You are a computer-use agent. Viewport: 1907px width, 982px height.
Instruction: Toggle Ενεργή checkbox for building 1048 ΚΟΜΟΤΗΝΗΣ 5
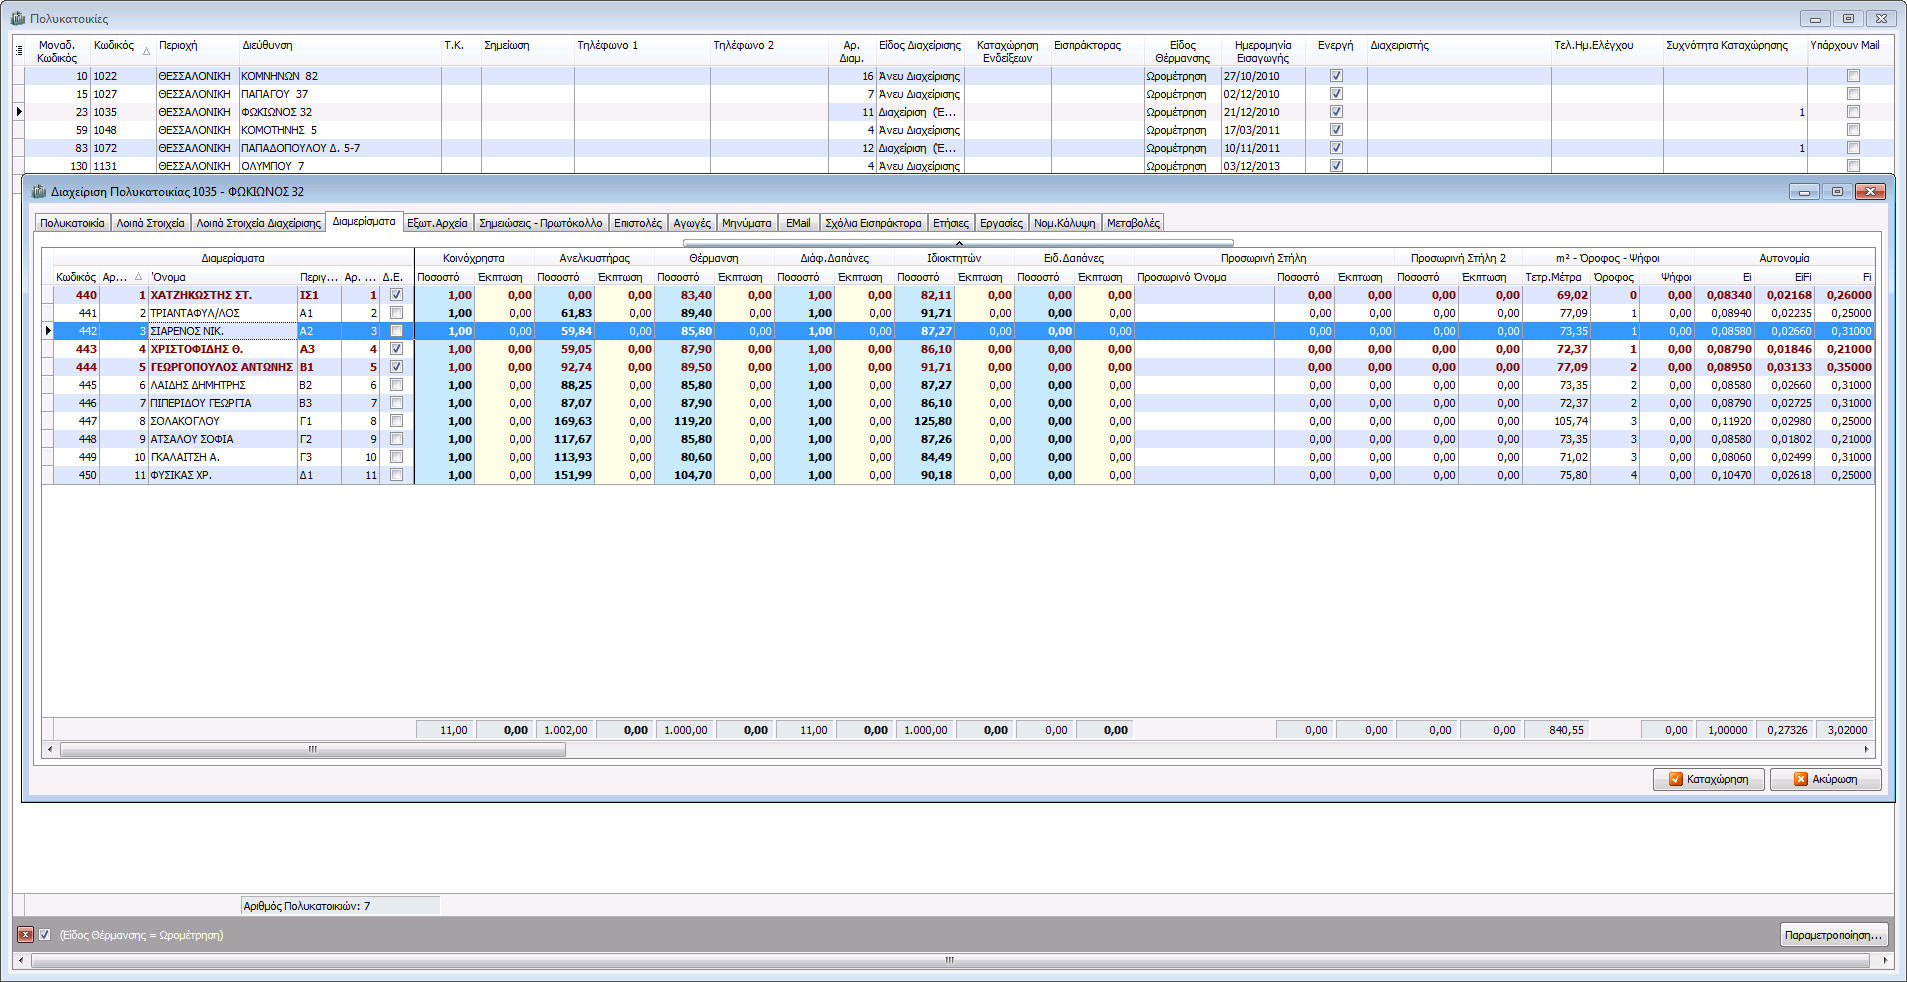[1336, 130]
